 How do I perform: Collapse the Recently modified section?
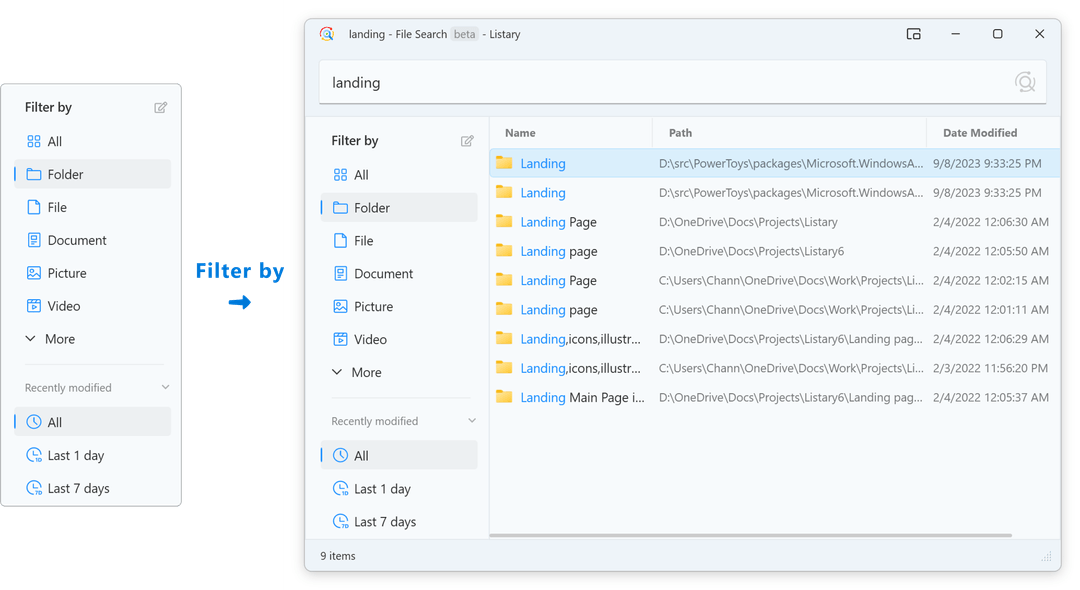[472, 420]
